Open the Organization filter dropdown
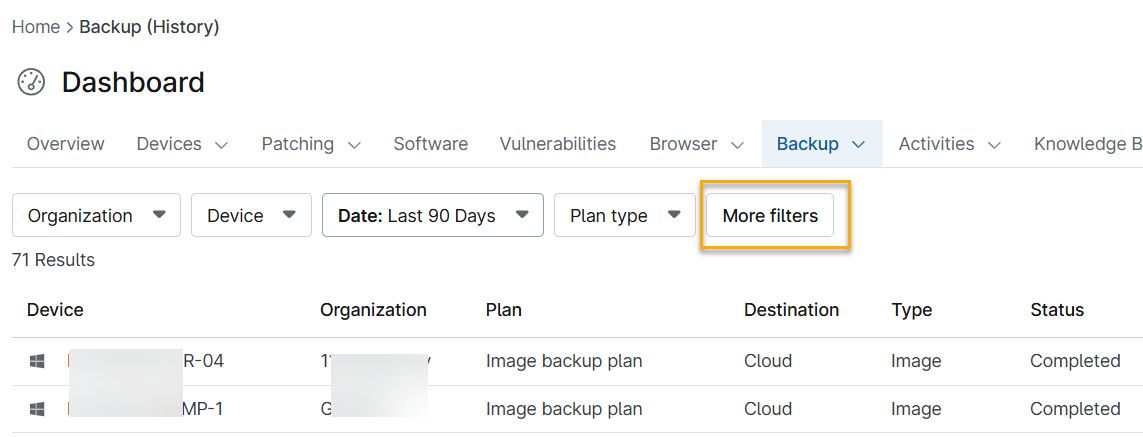This screenshot has height=437, width=1143. point(96,215)
